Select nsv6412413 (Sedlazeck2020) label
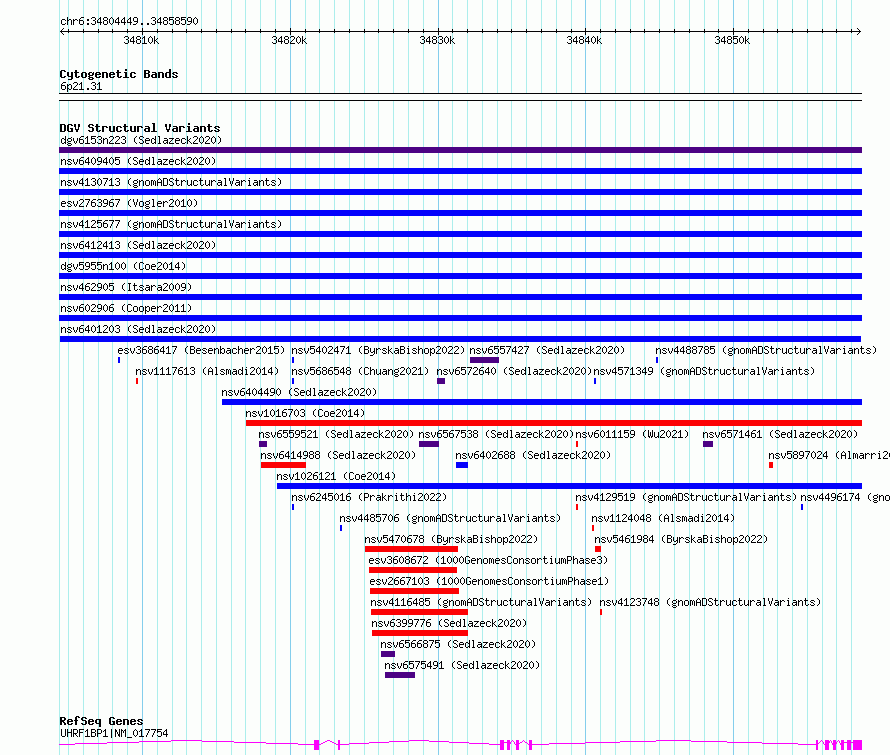 tap(138, 245)
